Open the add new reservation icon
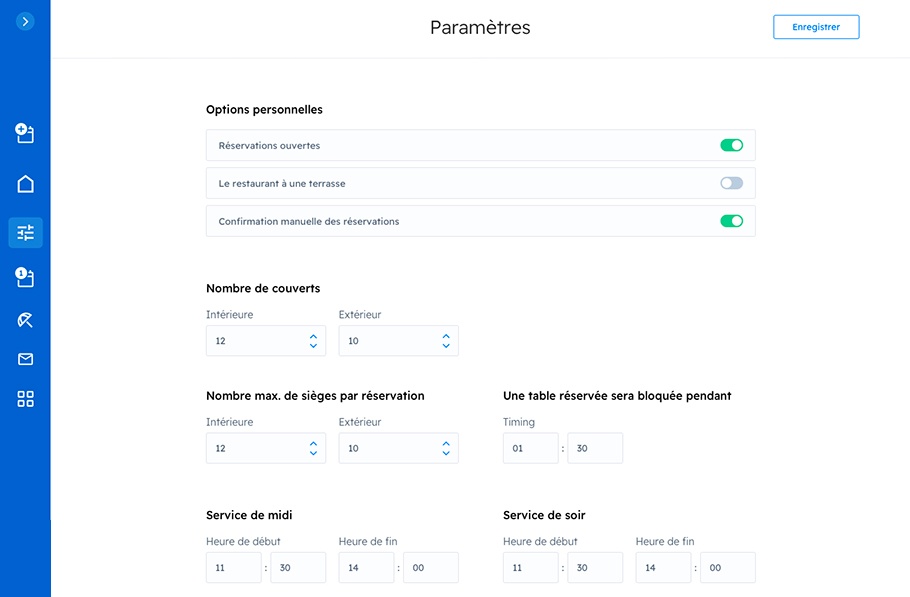This screenshot has width=910, height=597. [25, 133]
